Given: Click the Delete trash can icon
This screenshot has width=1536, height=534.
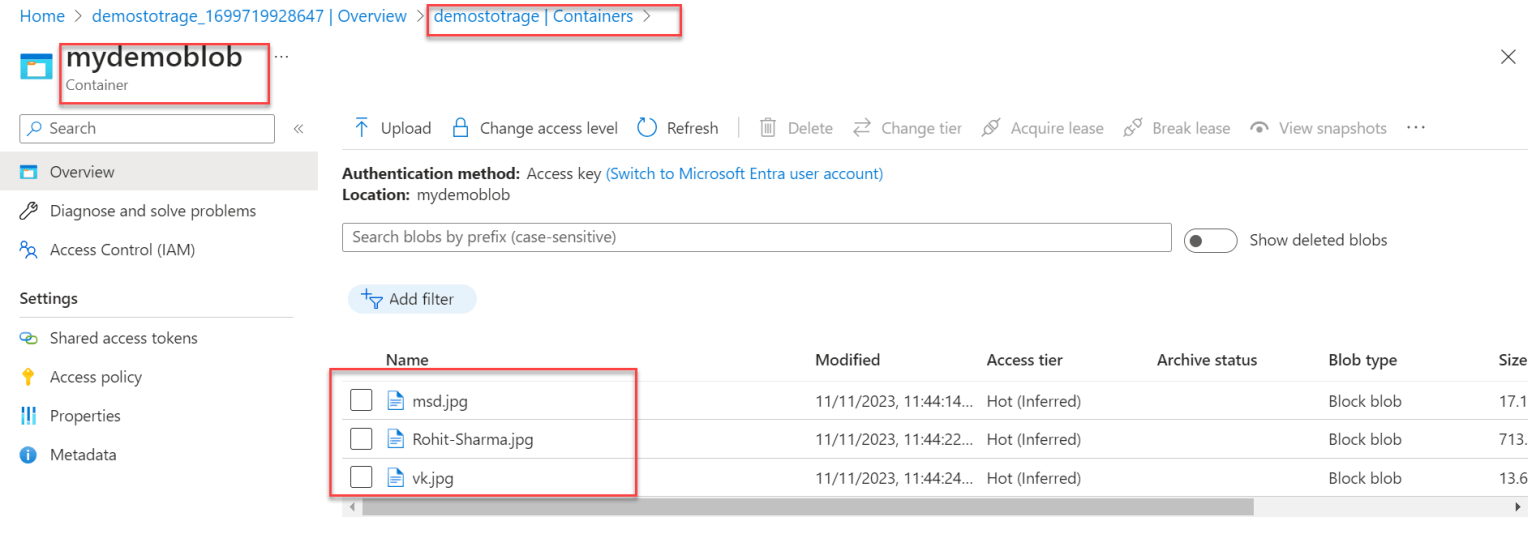Looking at the screenshot, I should click(x=768, y=128).
